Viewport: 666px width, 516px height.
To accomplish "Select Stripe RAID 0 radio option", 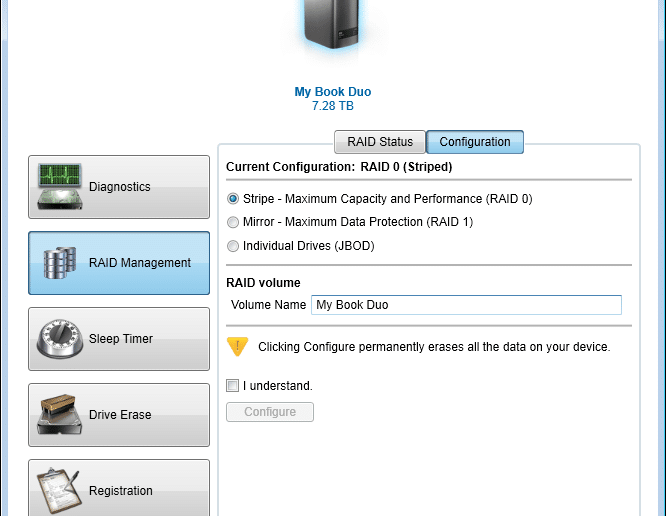I will [233, 199].
